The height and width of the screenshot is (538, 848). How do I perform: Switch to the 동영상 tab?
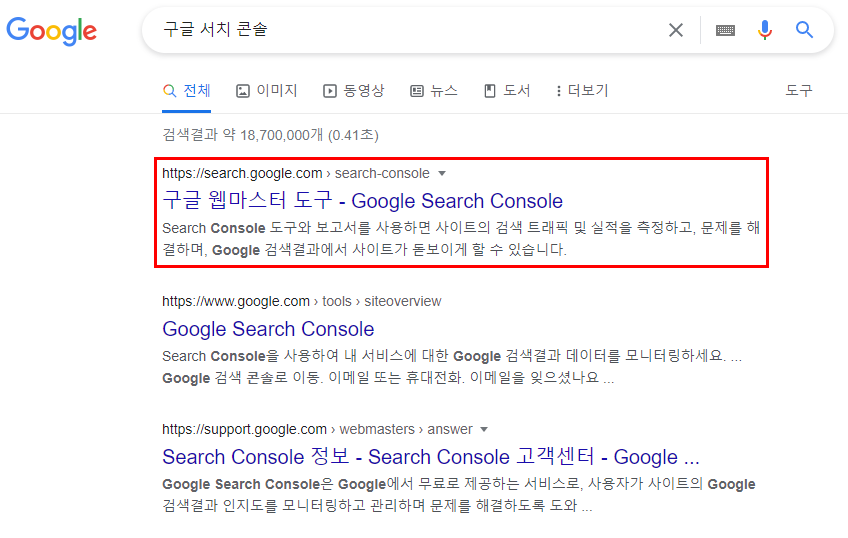(x=354, y=90)
